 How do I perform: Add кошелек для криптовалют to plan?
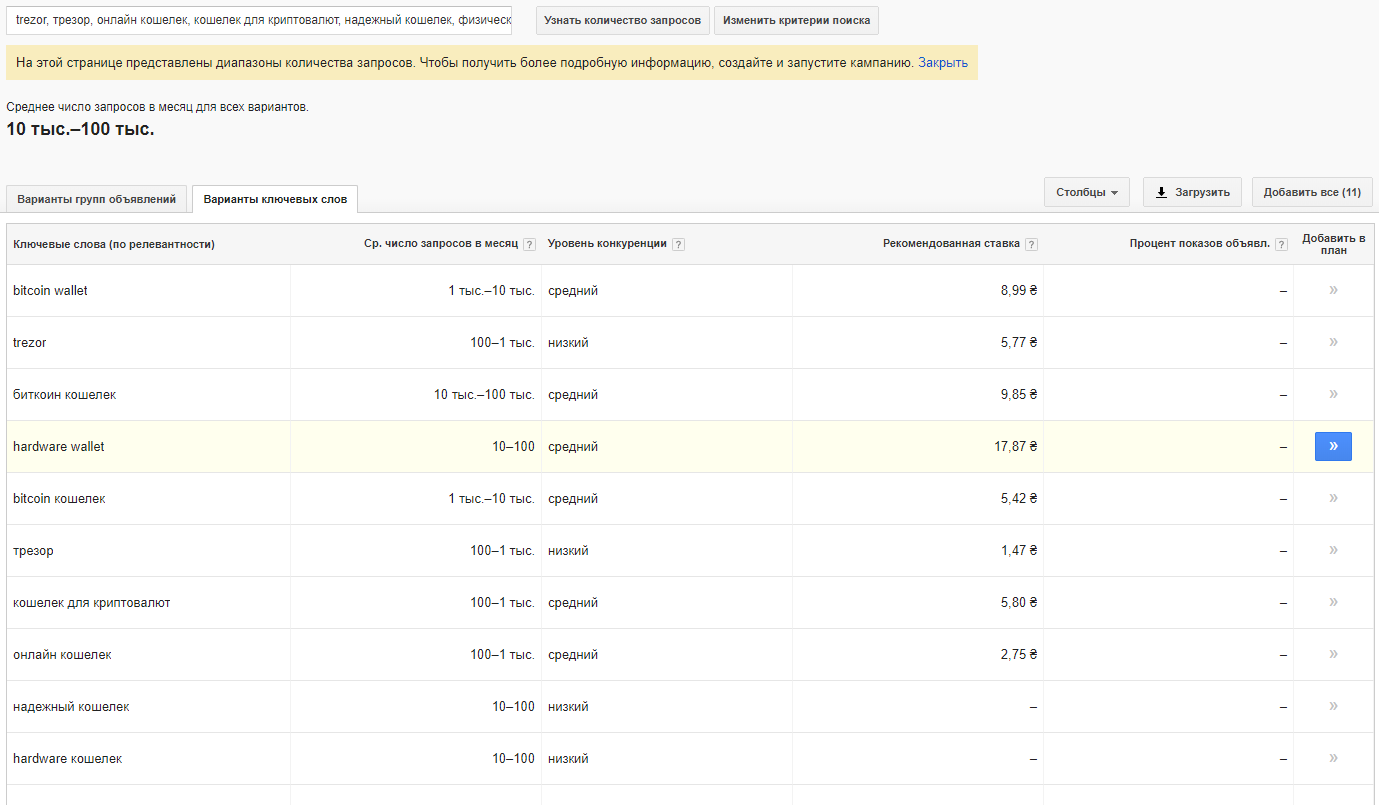click(x=1332, y=603)
